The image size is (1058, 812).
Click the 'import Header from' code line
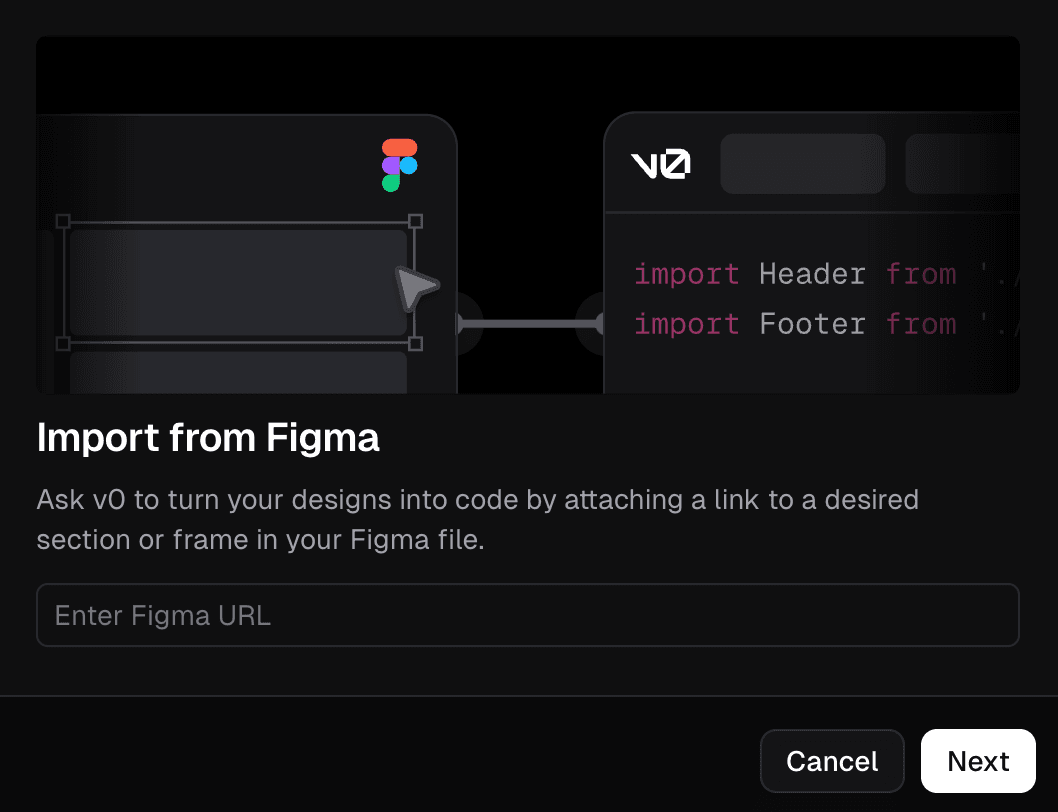pyautogui.click(x=795, y=273)
